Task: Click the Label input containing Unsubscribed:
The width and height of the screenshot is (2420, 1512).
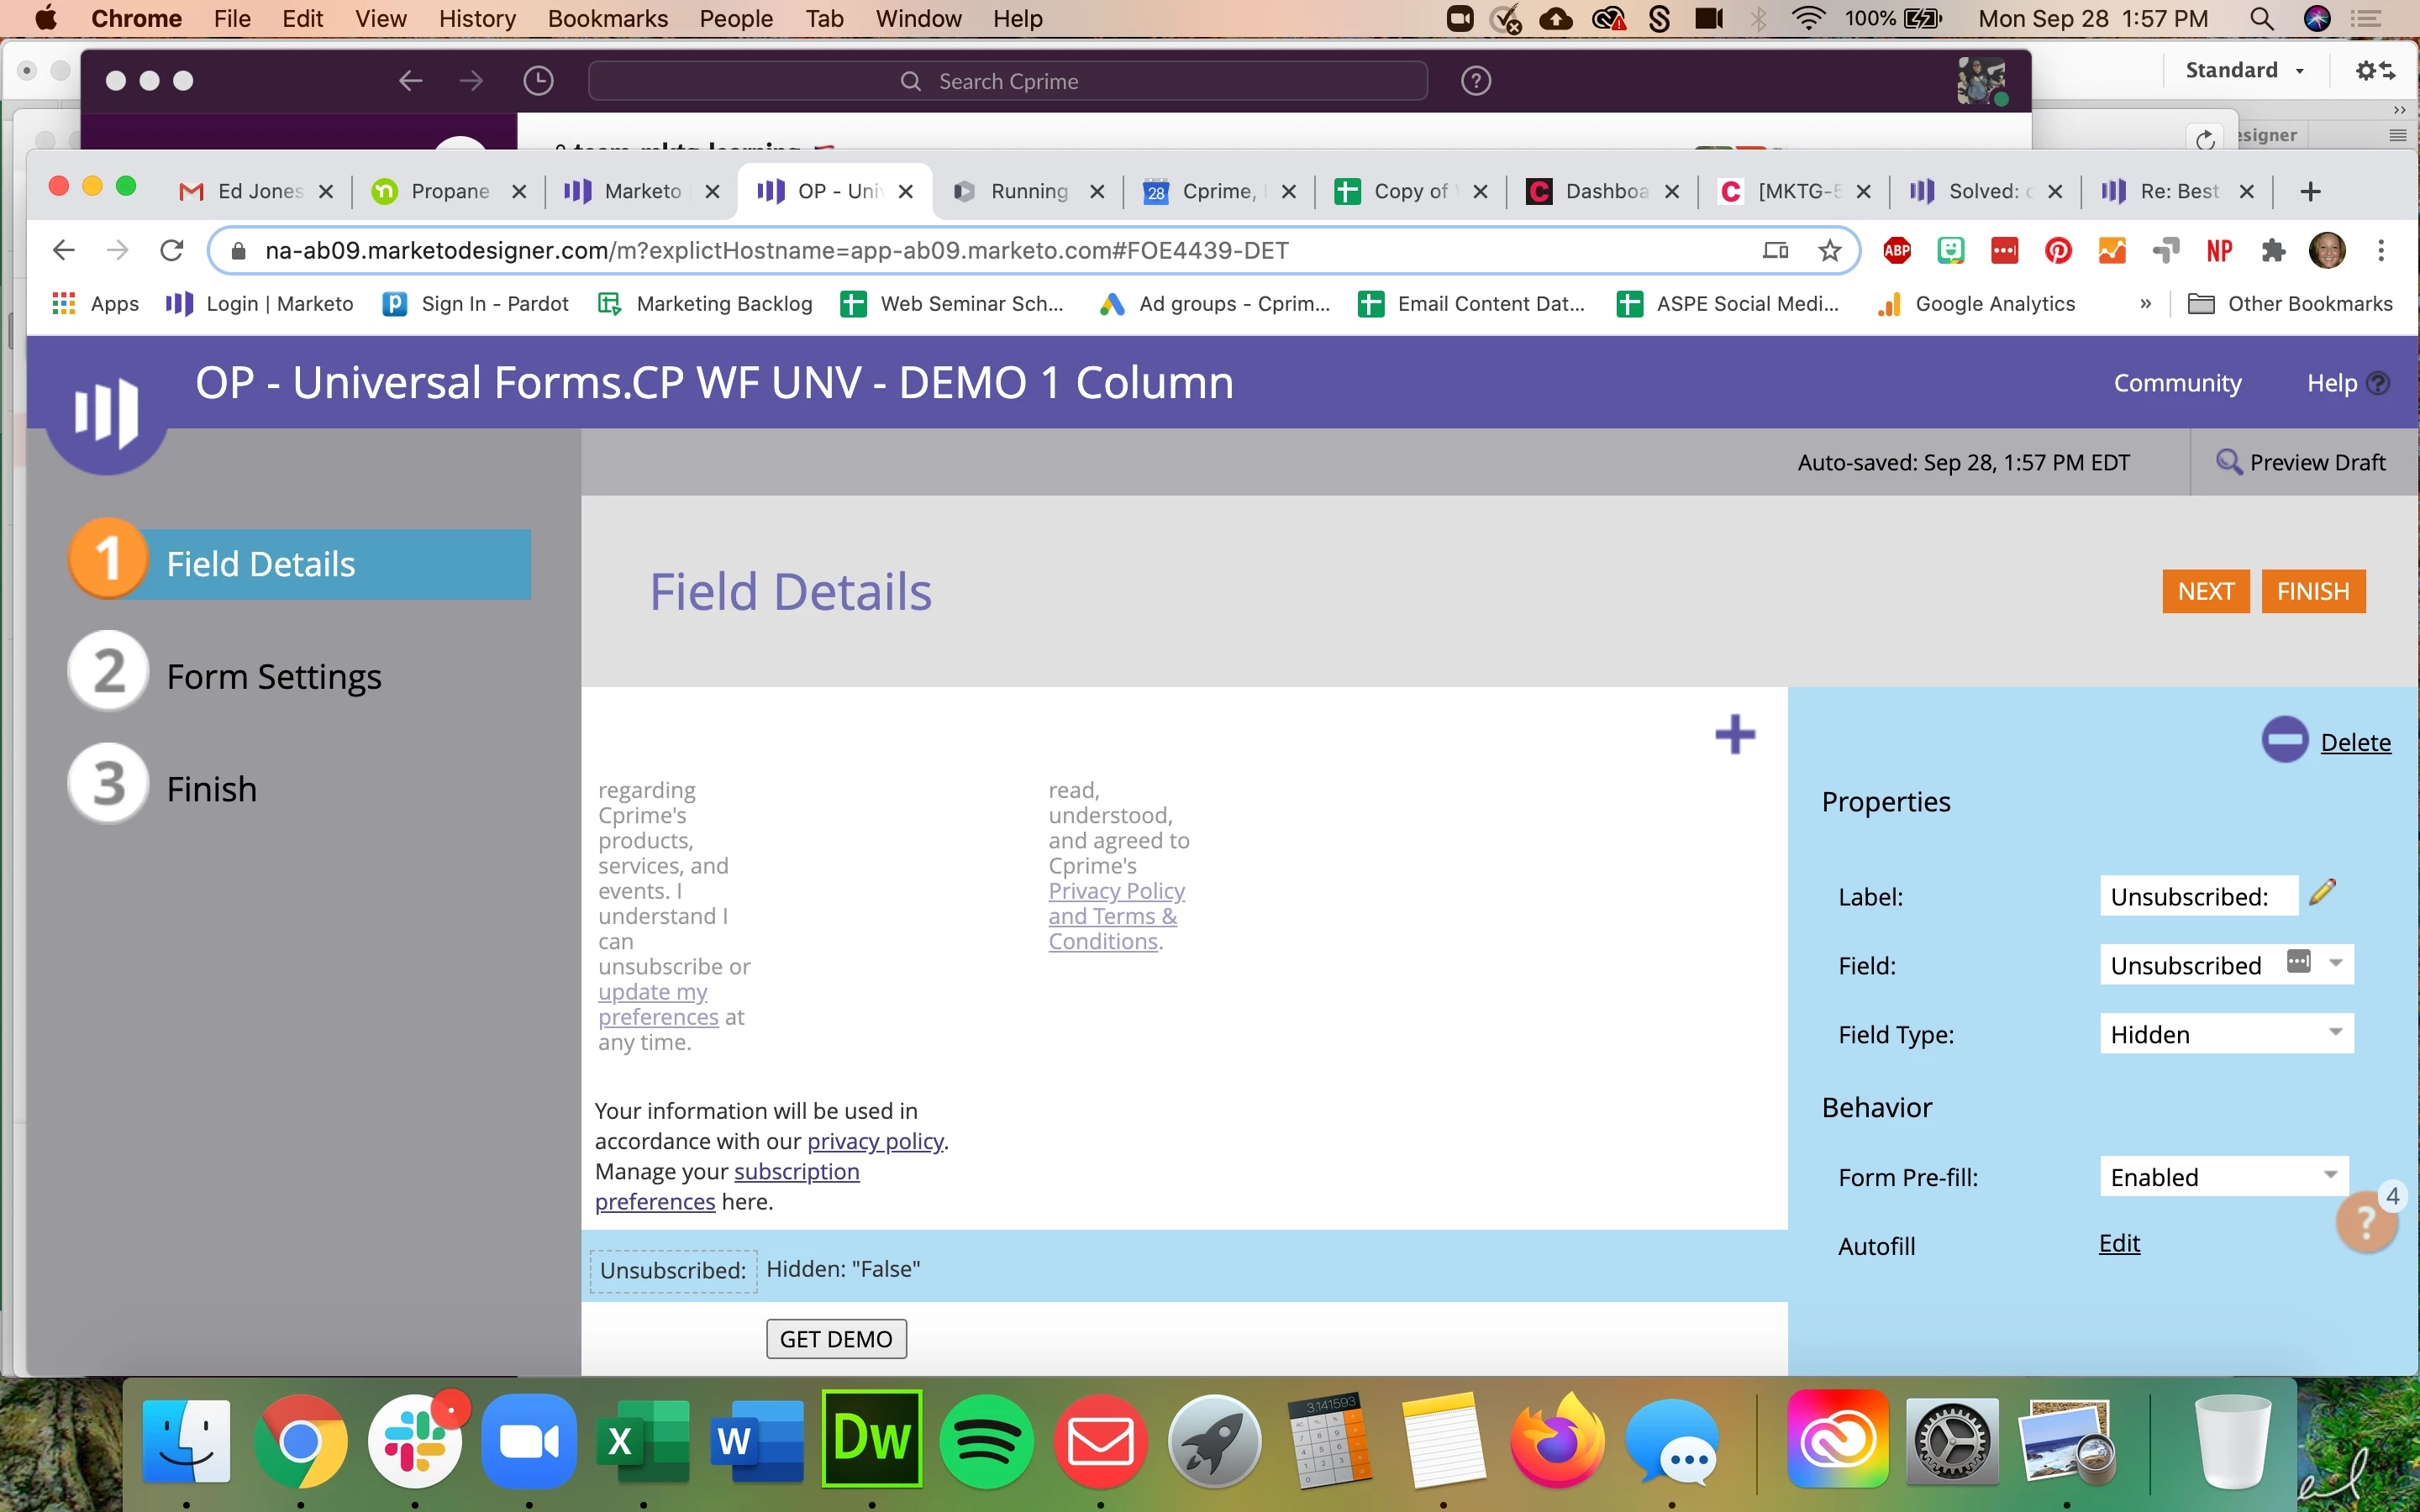Action: pos(2197,896)
